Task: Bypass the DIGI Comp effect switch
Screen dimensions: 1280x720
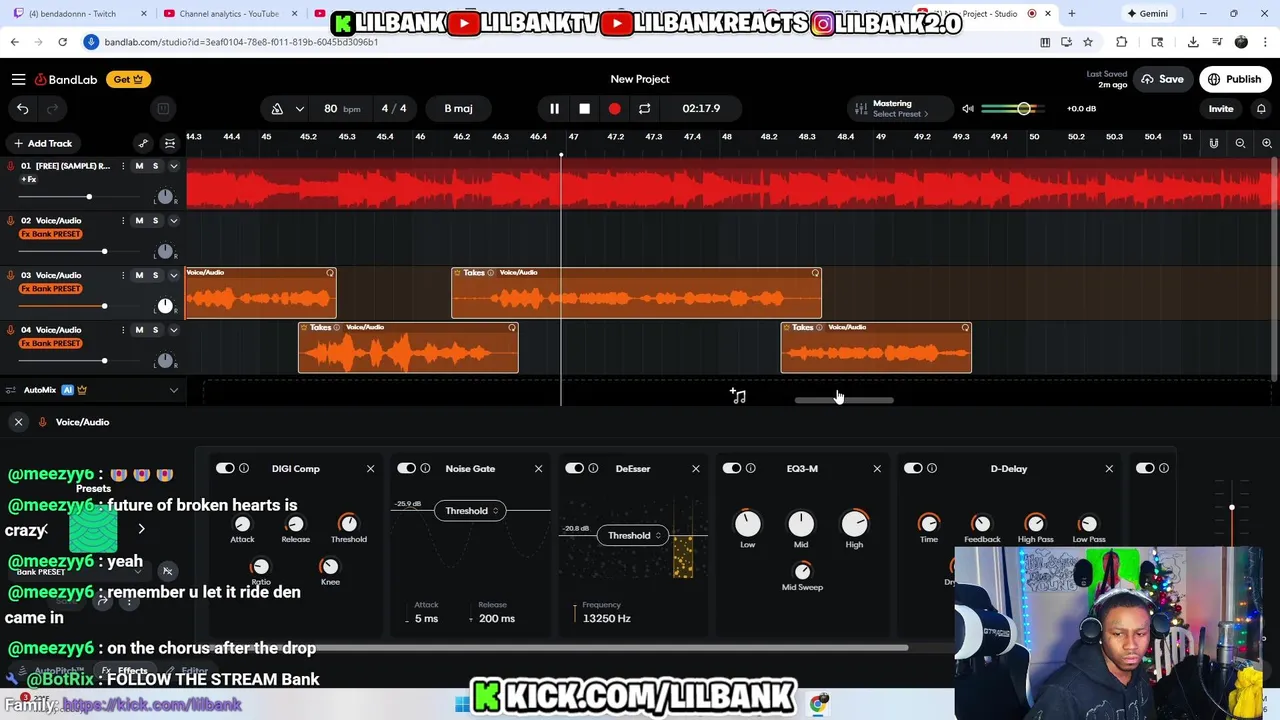Action: (225, 468)
